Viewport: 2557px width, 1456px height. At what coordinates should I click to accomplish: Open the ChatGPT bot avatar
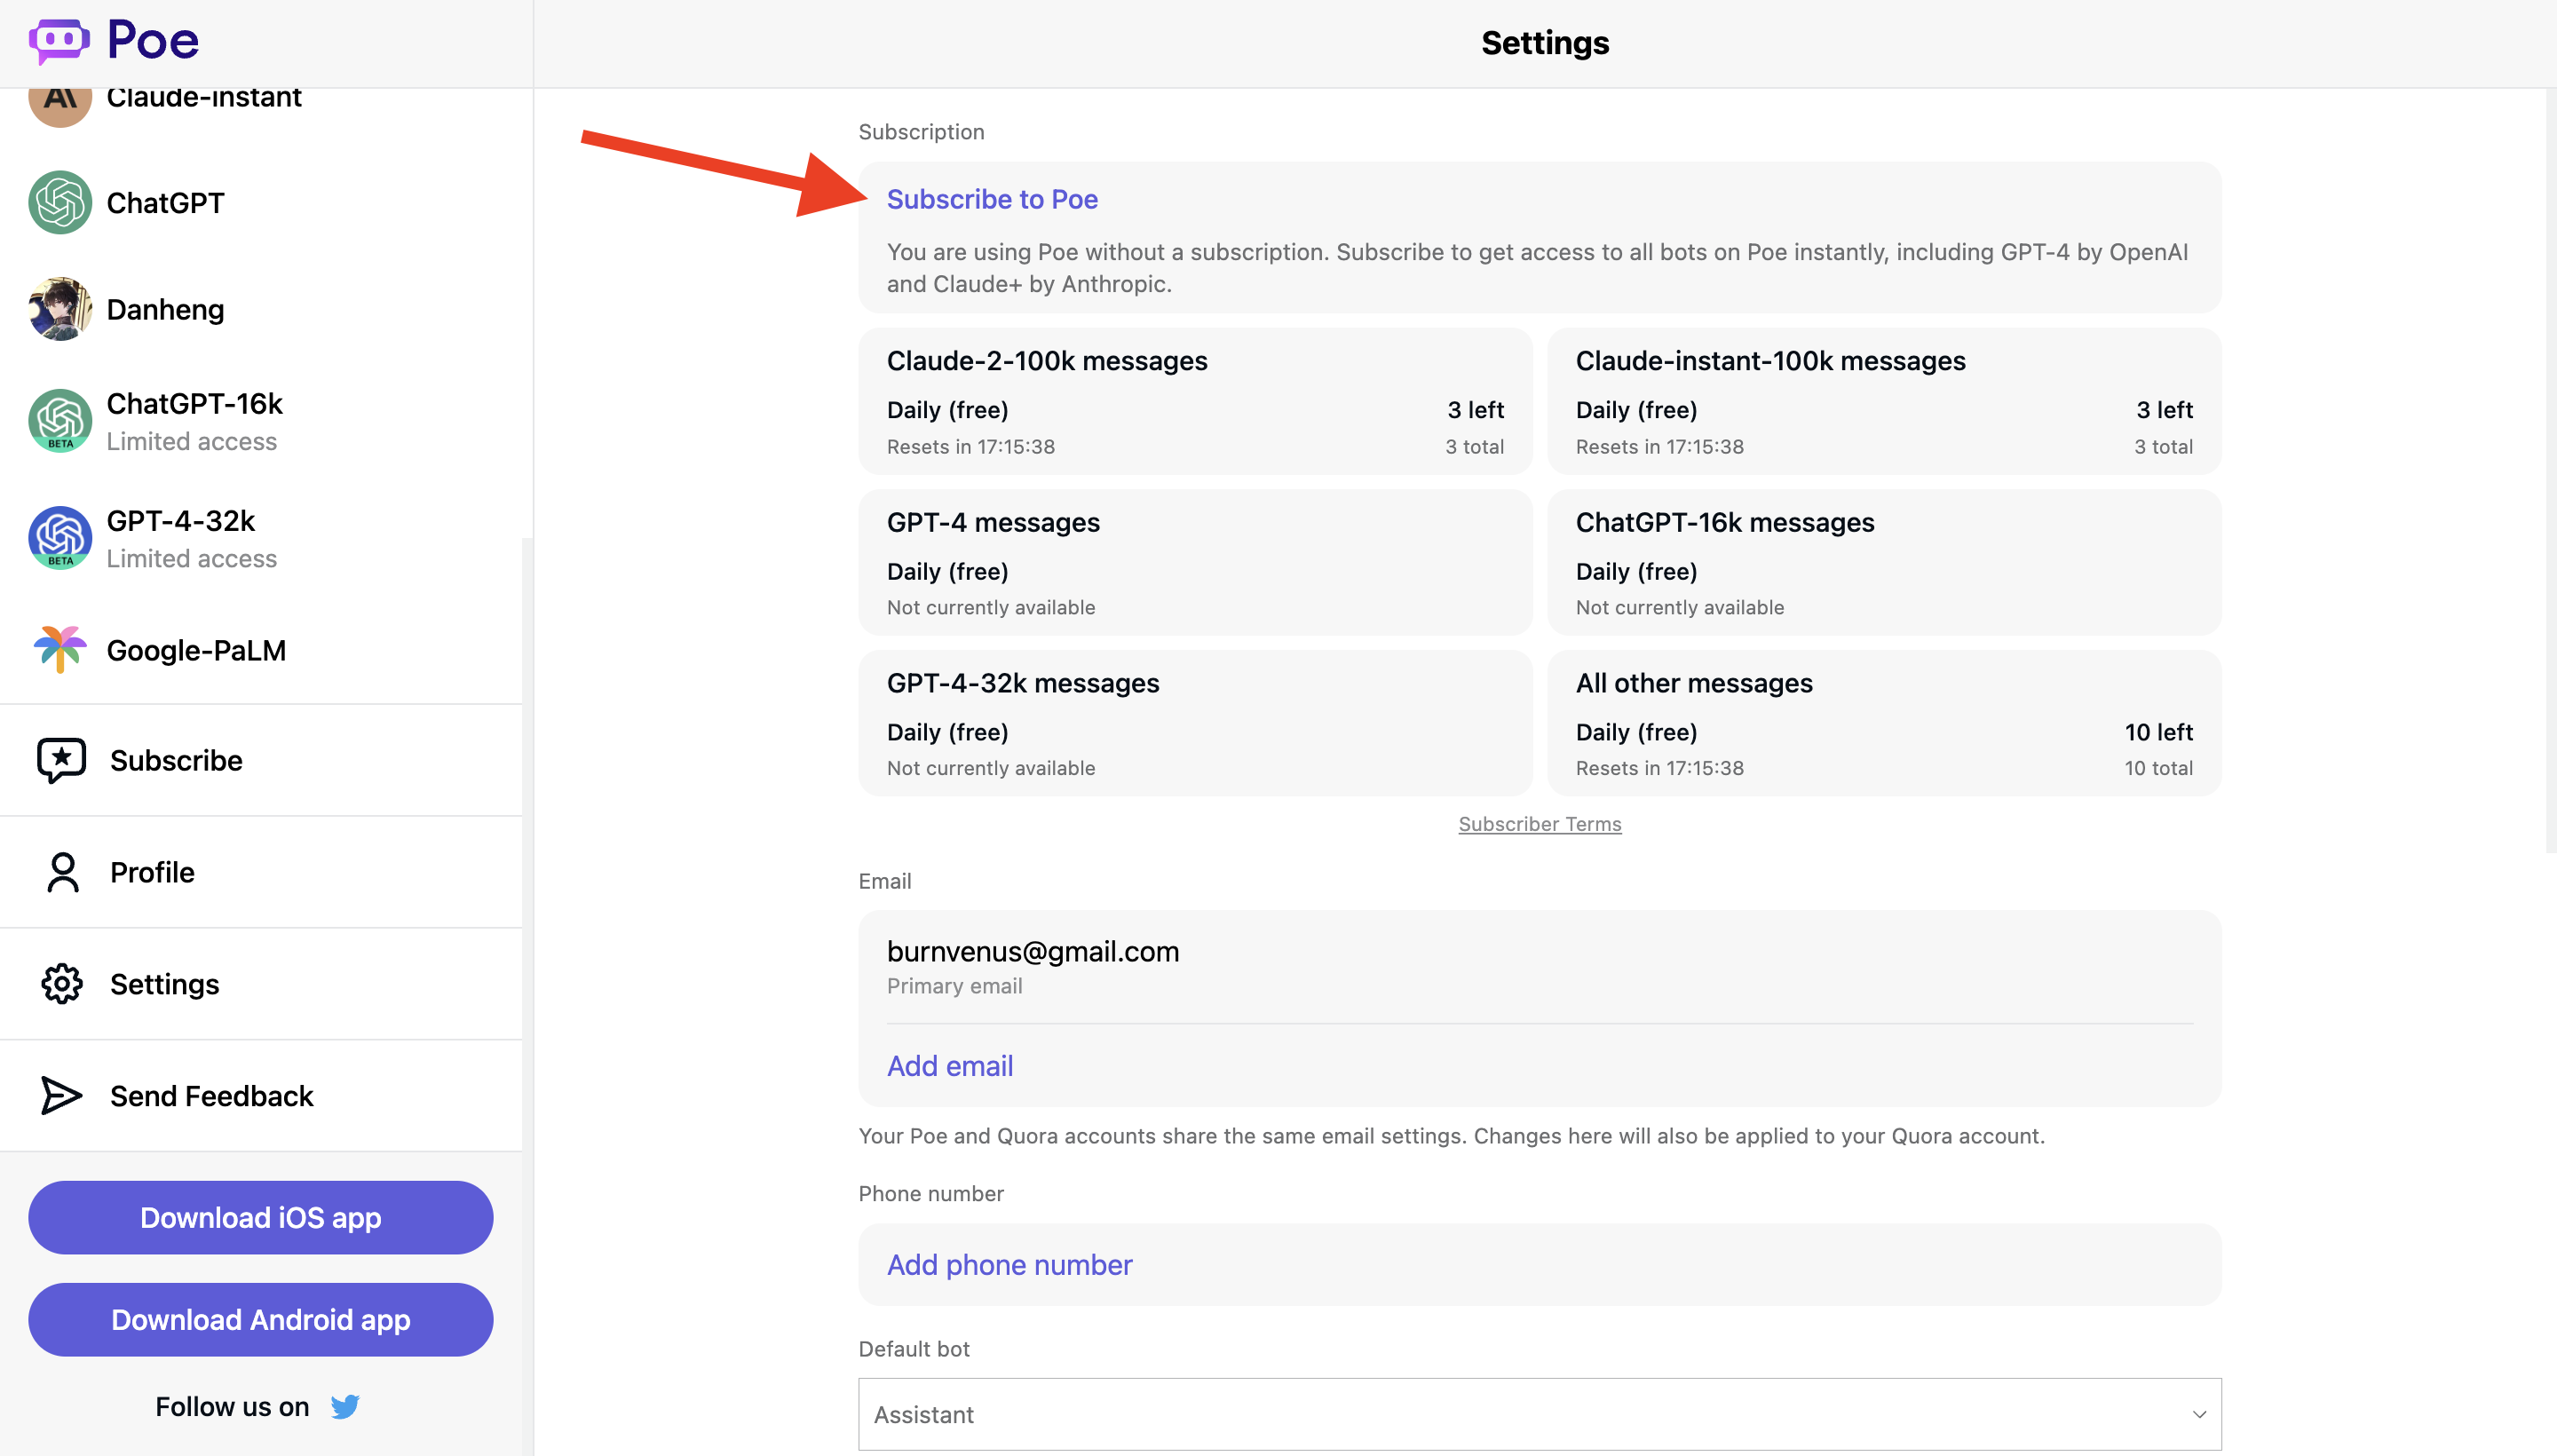point(60,203)
